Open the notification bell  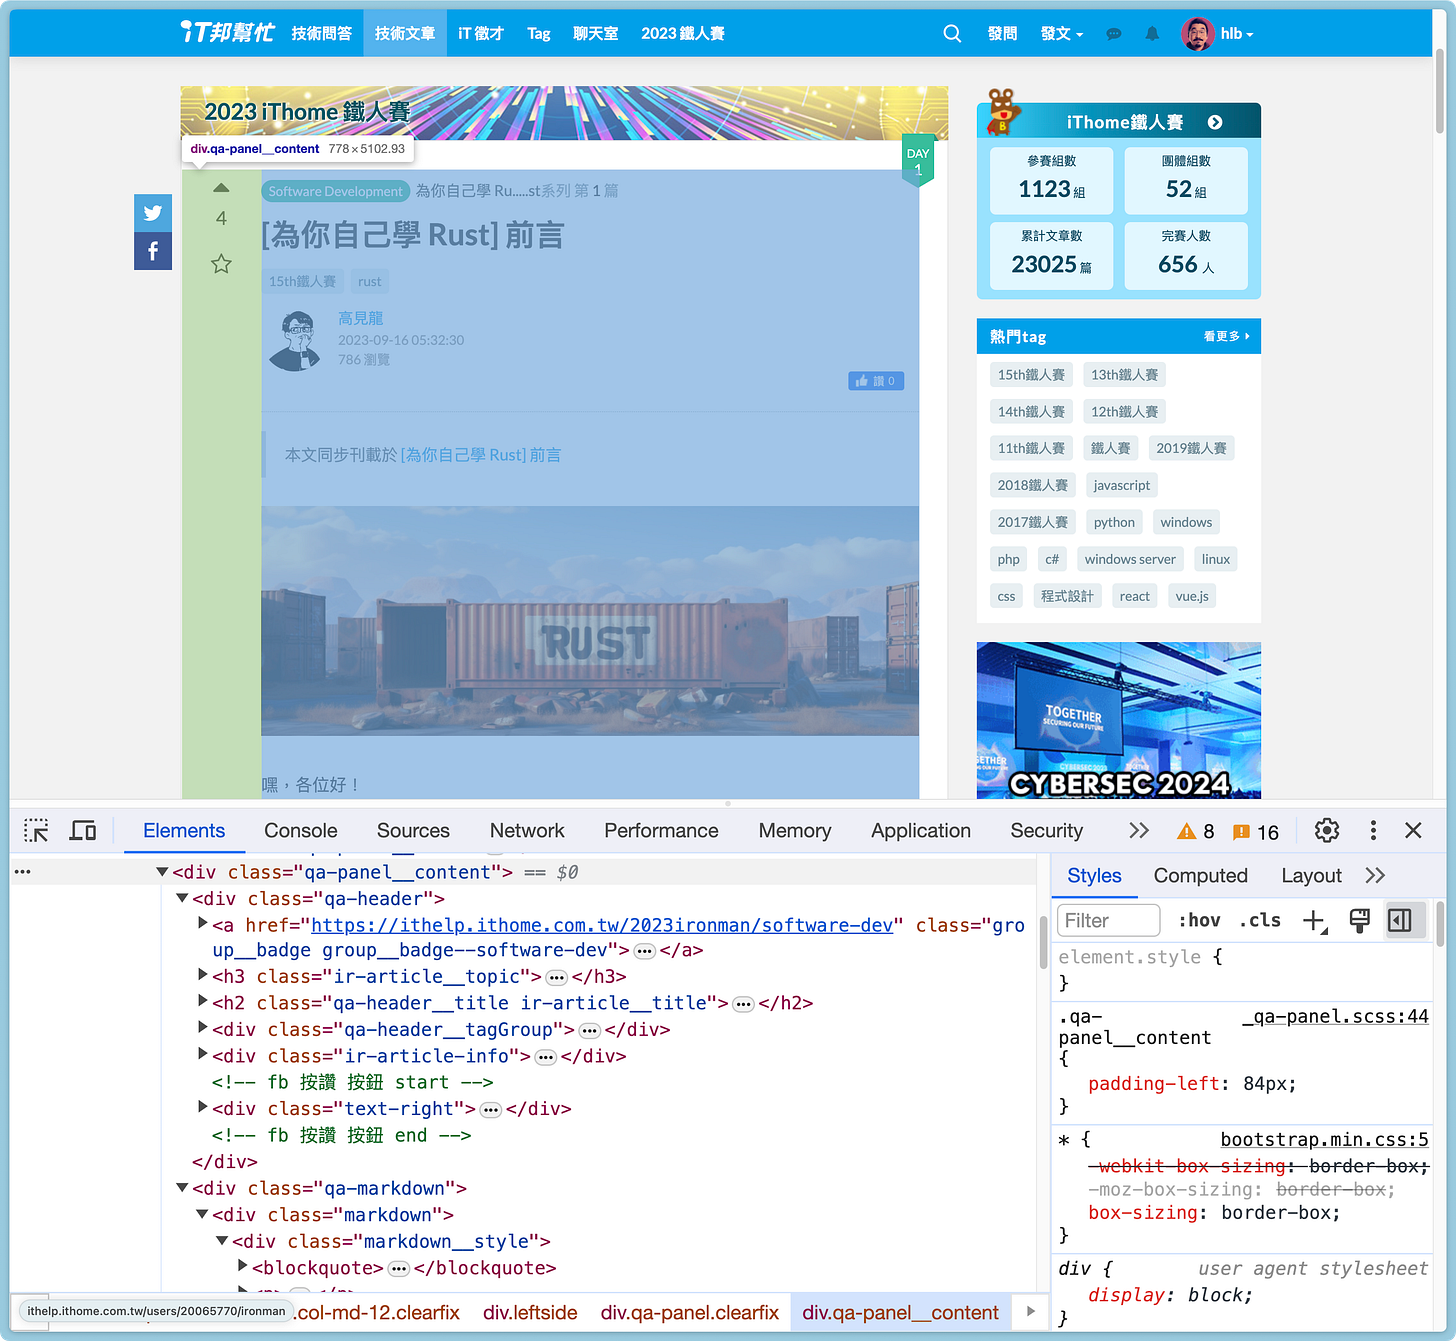click(1152, 33)
